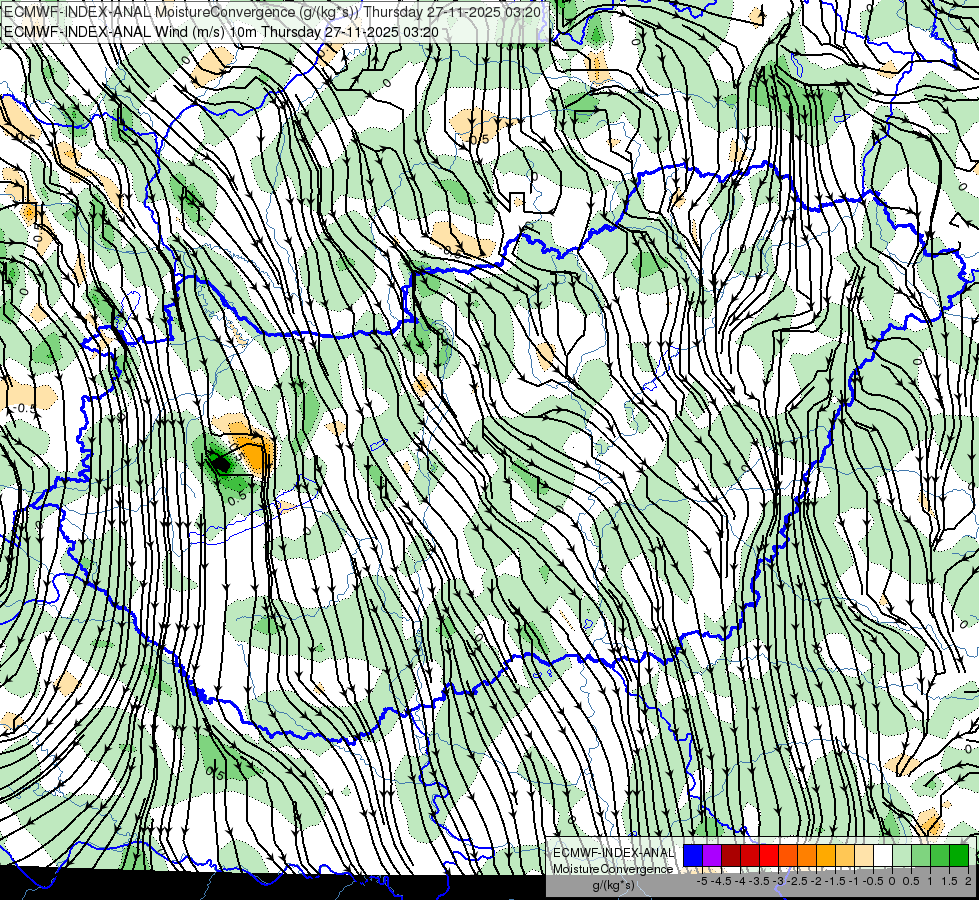Click the legend tick value -3.5
Screen dimensions: 979x900
pyautogui.click(x=760, y=881)
